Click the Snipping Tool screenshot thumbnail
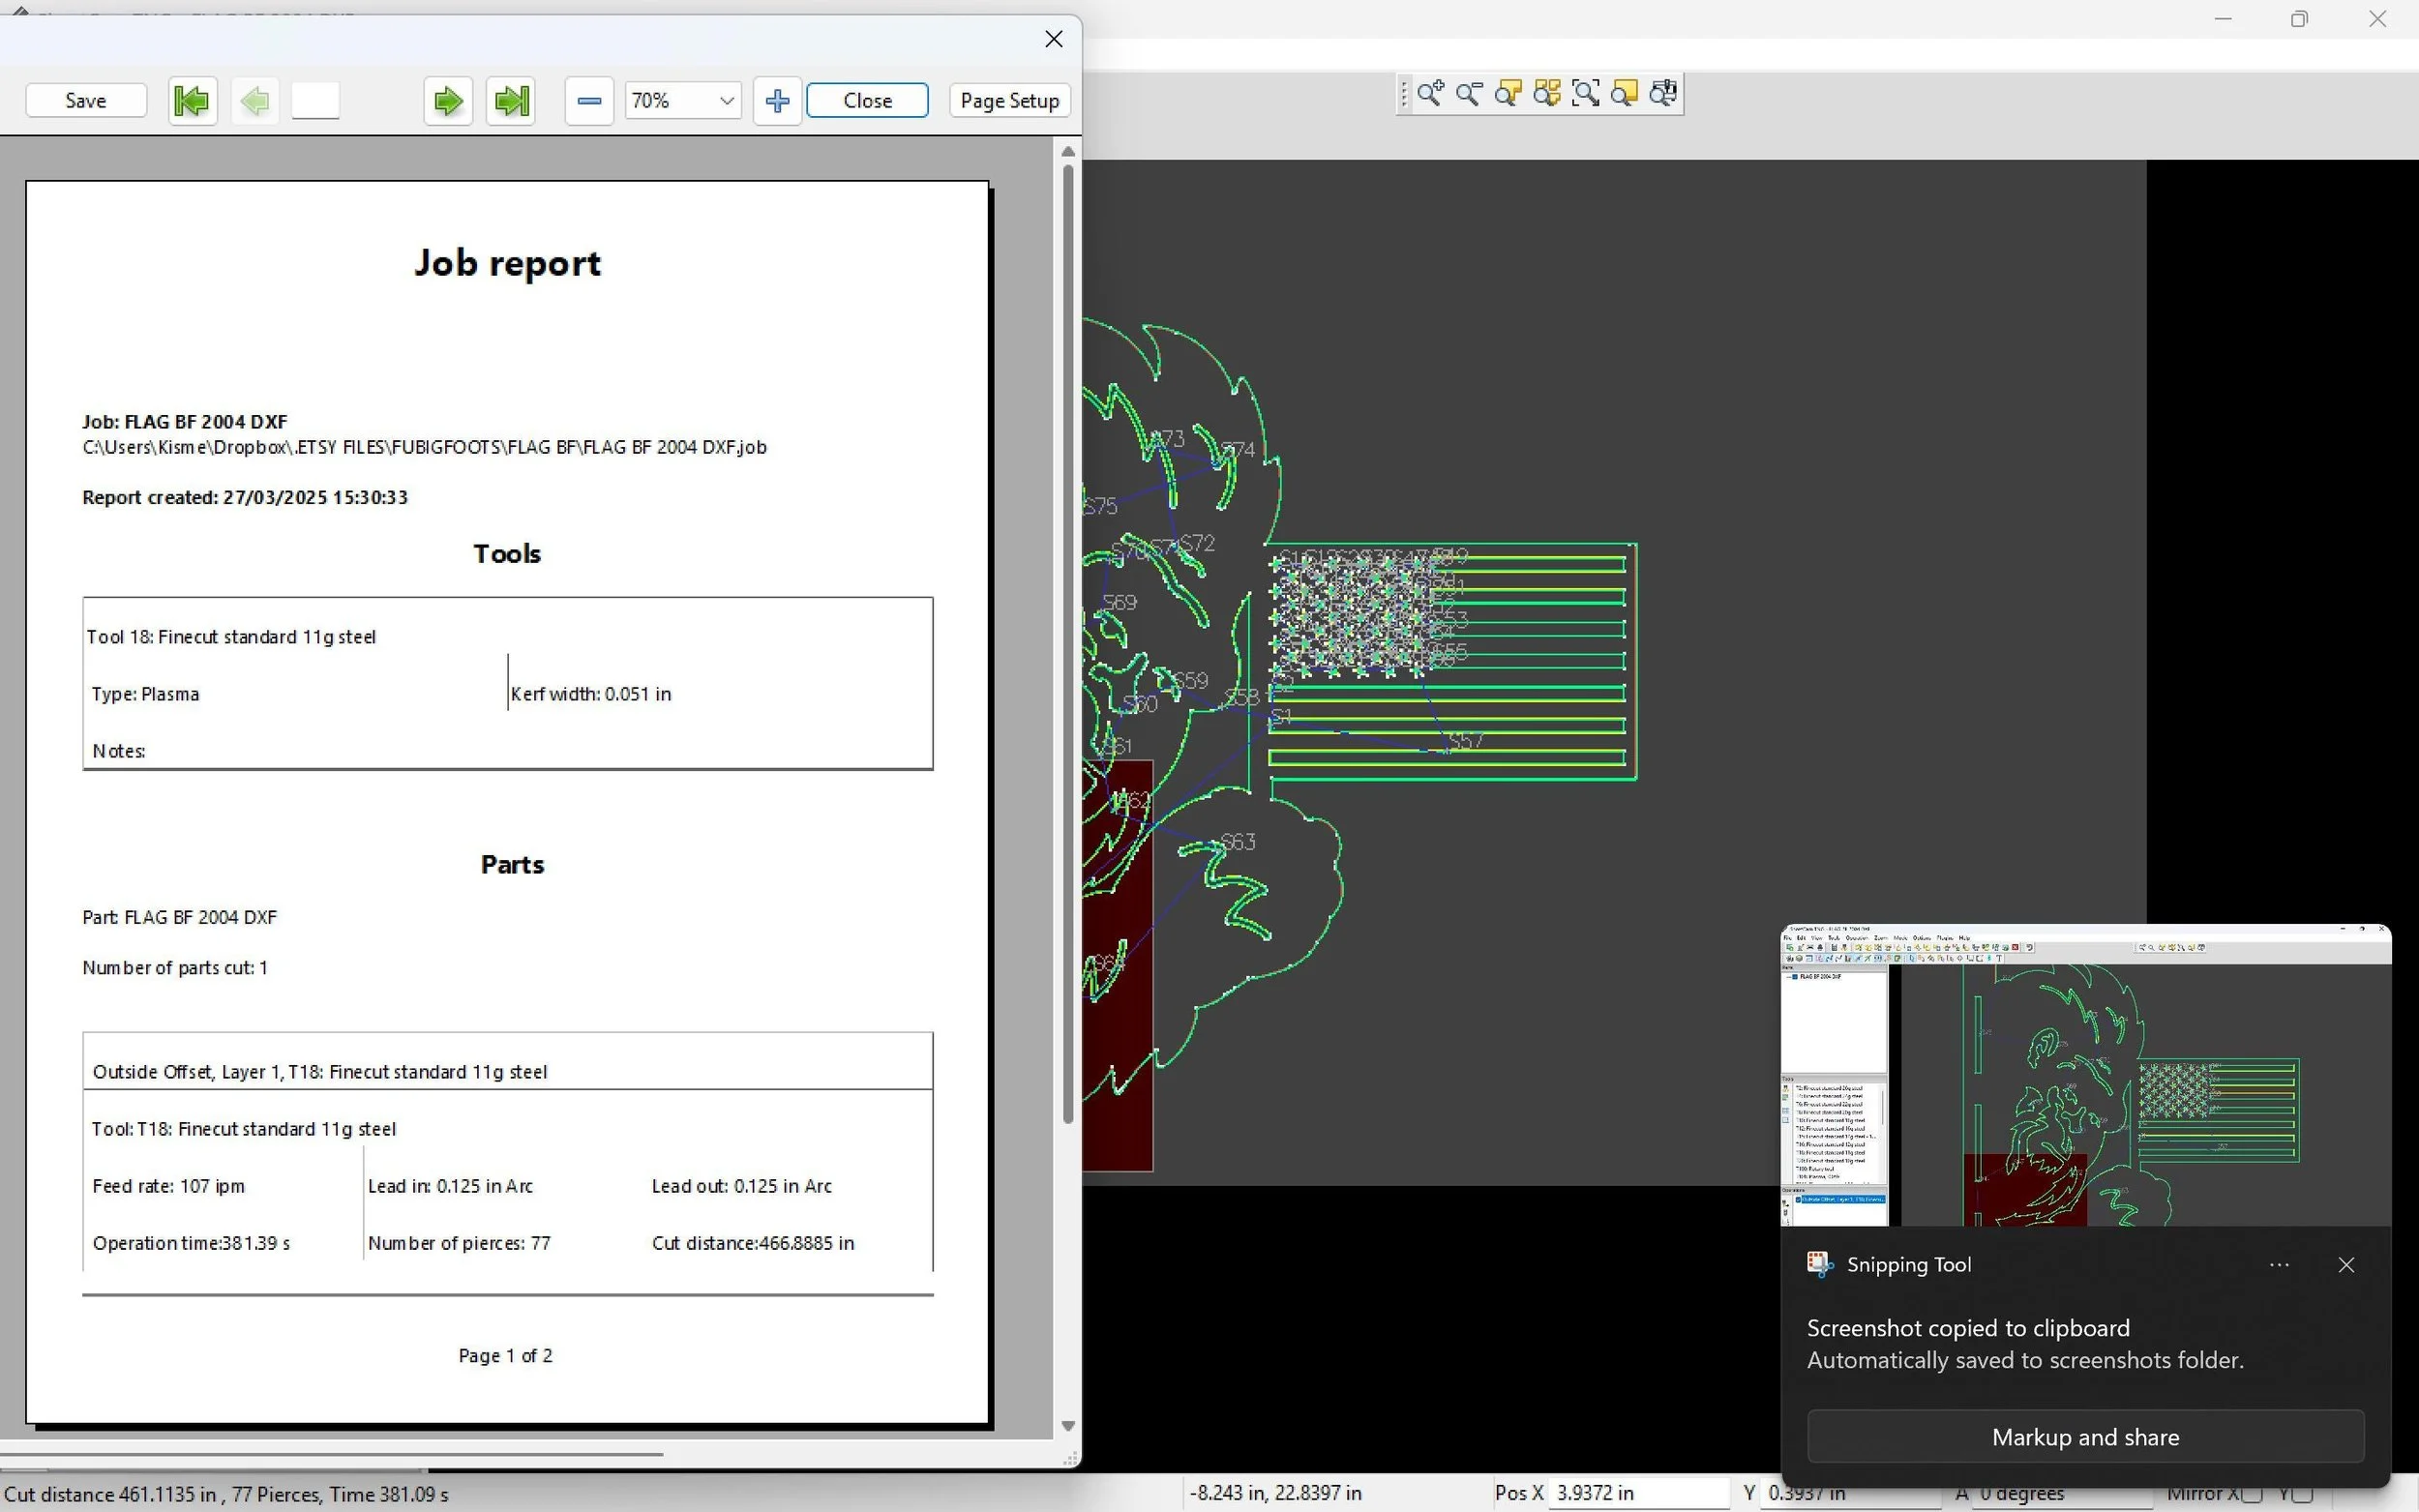The height and width of the screenshot is (1512, 2419). [x=2085, y=1076]
